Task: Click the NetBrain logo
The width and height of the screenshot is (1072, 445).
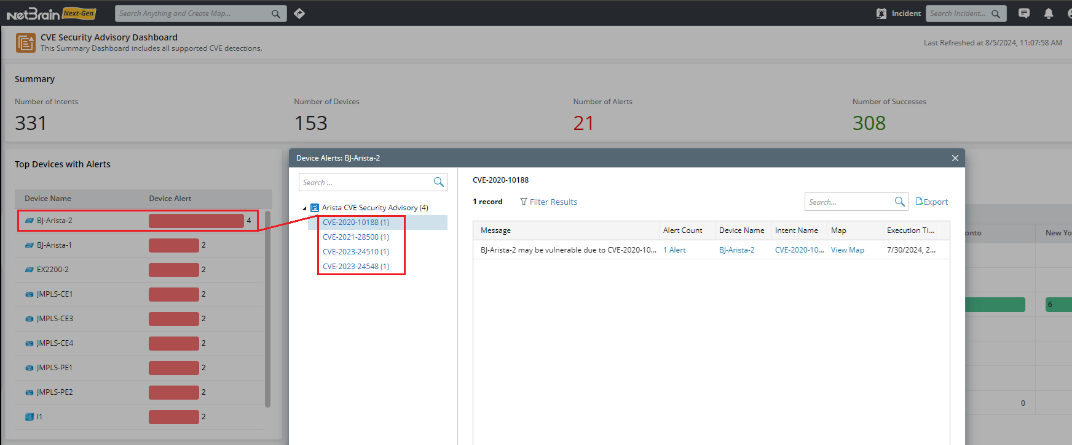Action: pyautogui.click(x=51, y=13)
